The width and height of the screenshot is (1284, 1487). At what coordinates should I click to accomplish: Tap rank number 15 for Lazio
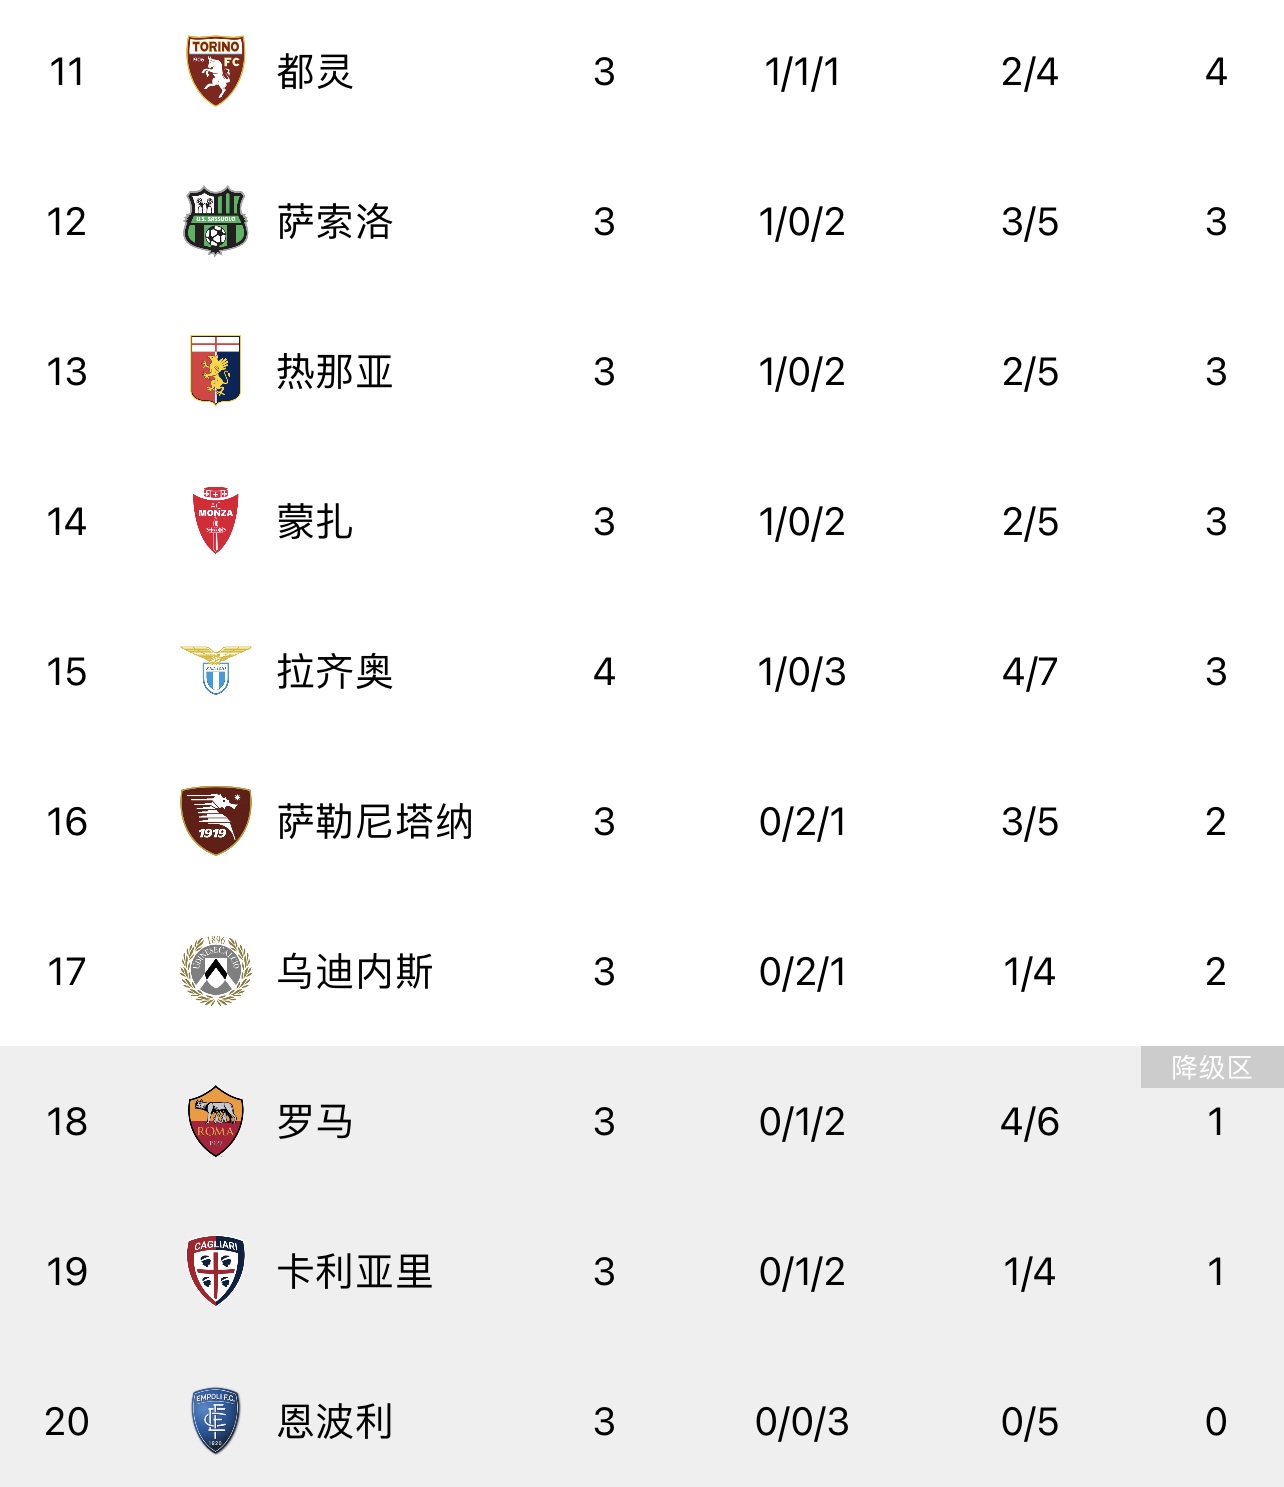(x=67, y=672)
